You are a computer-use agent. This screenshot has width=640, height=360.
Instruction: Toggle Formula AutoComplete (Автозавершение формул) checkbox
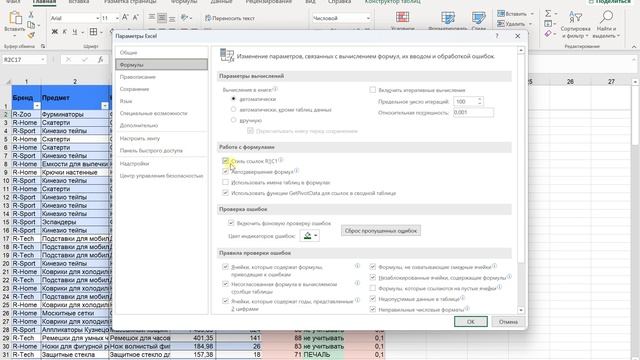[225, 172]
